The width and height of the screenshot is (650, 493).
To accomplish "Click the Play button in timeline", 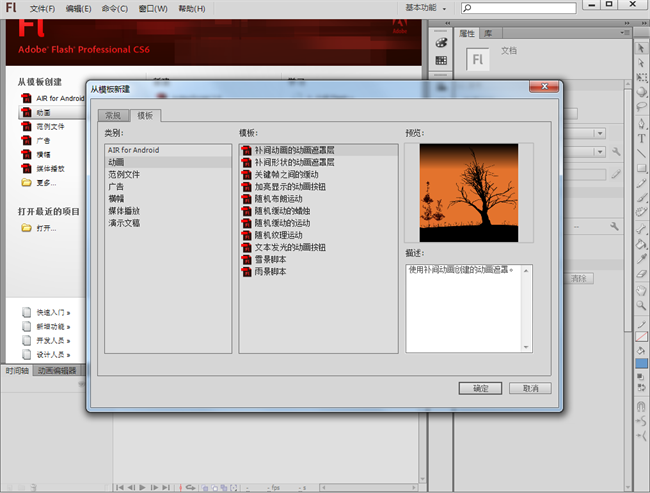I will click(142, 487).
